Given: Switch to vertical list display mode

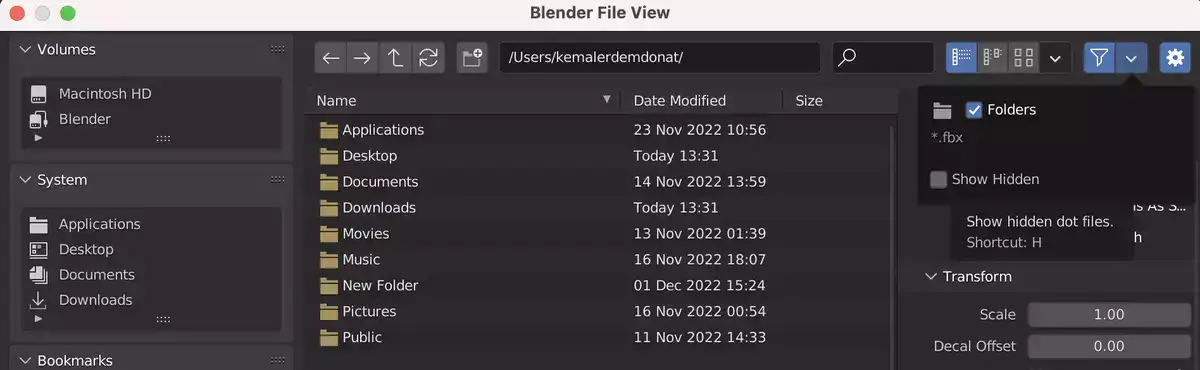Looking at the screenshot, I should [x=962, y=58].
